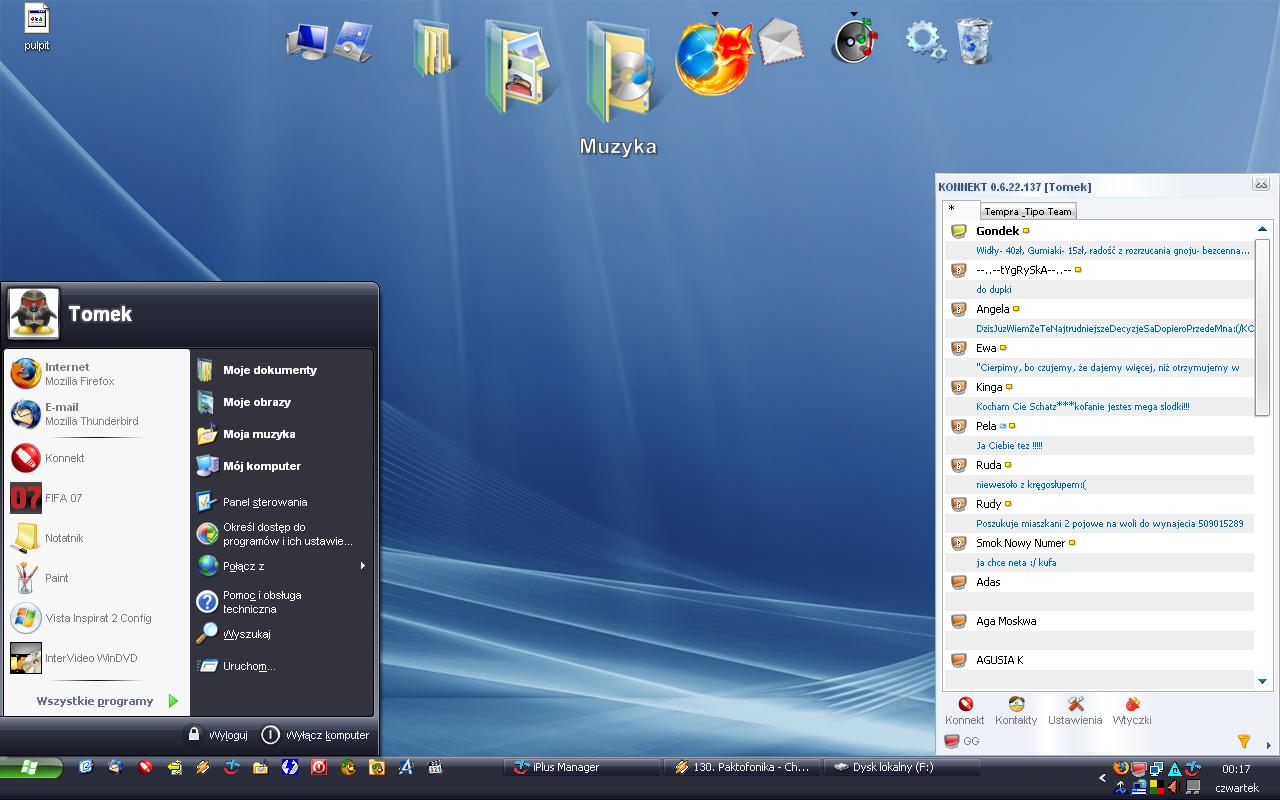
Task: Open Konnekt from the Start menu list
Action: click(x=96, y=458)
